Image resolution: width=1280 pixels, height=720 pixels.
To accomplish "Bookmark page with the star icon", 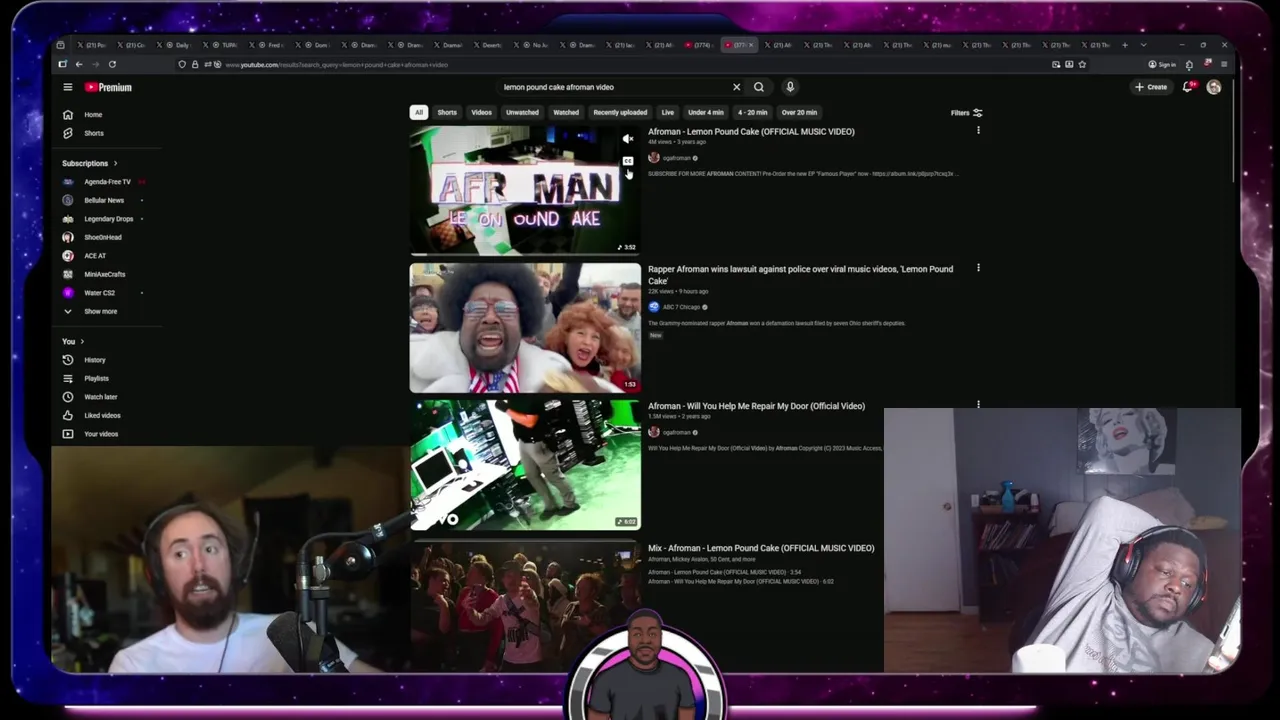I will coord(1082,64).
